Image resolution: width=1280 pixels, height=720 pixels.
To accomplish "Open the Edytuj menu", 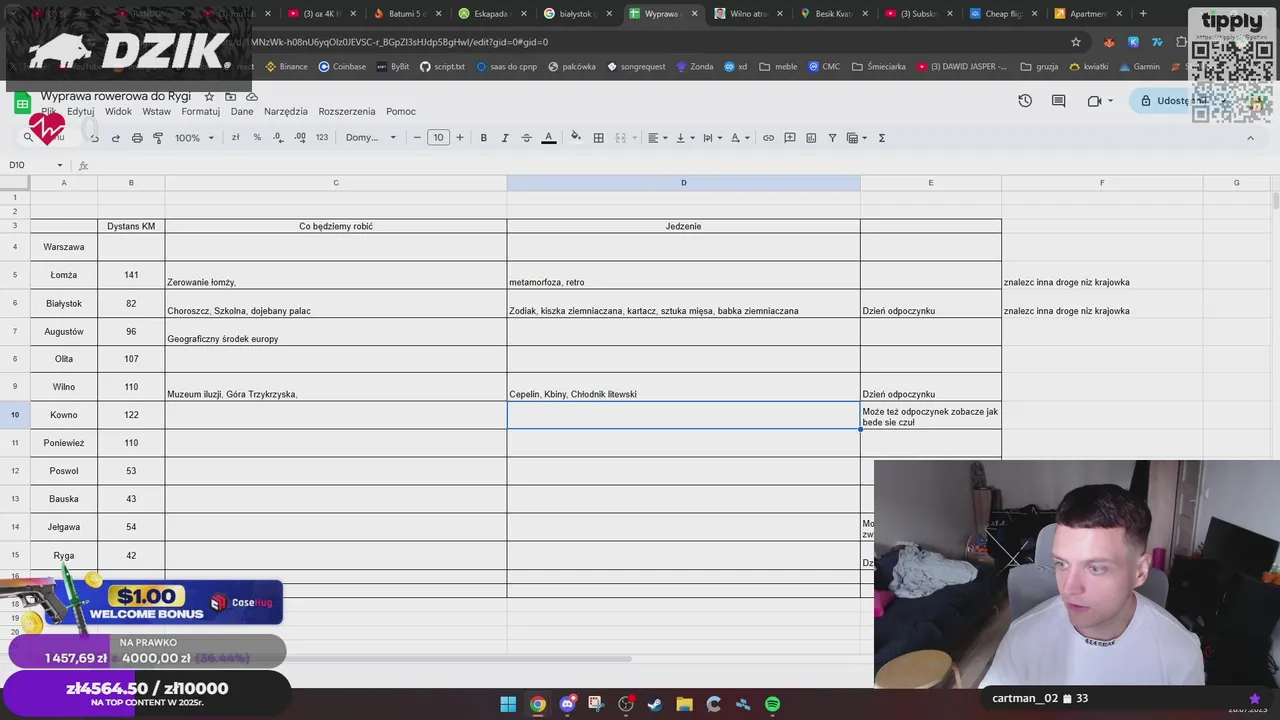I will tap(80, 111).
